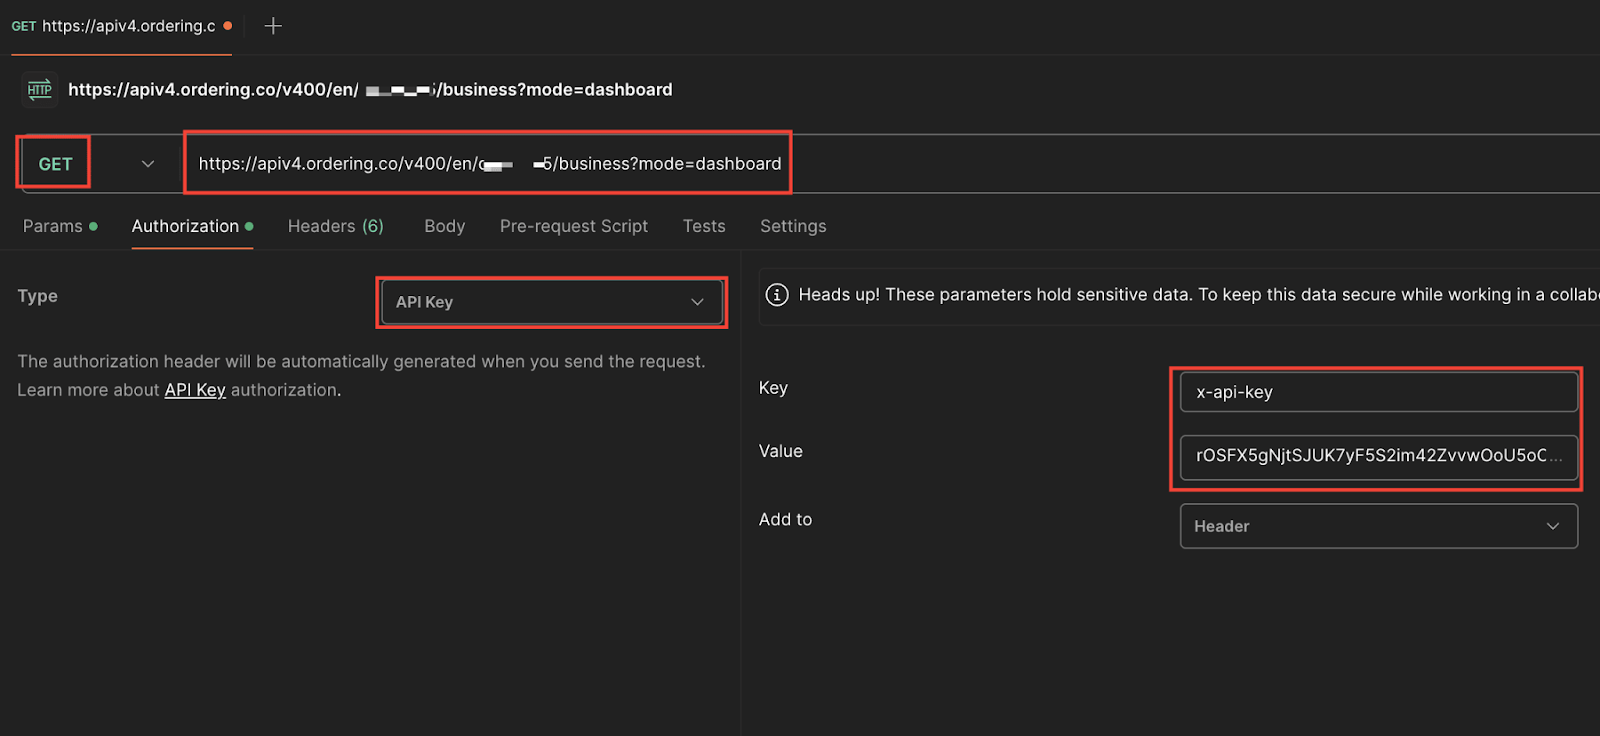The image size is (1600, 736).
Task: Click the info icon beside Heads up
Action: 776,295
